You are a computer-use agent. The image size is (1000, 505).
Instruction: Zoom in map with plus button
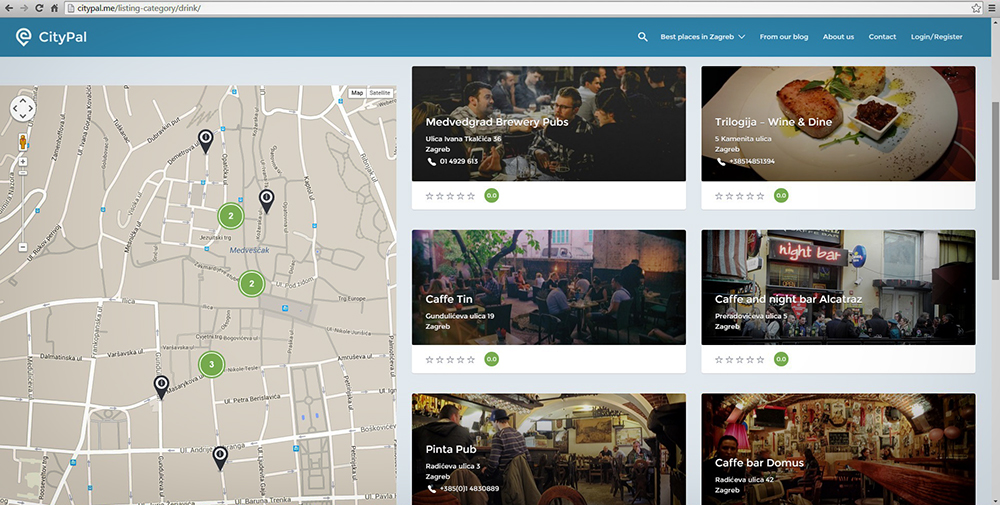click(x=22, y=162)
